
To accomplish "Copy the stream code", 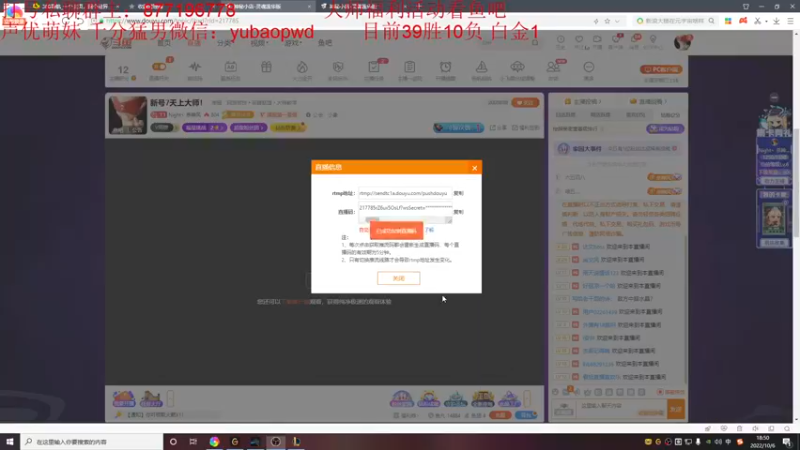I will tap(458, 212).
